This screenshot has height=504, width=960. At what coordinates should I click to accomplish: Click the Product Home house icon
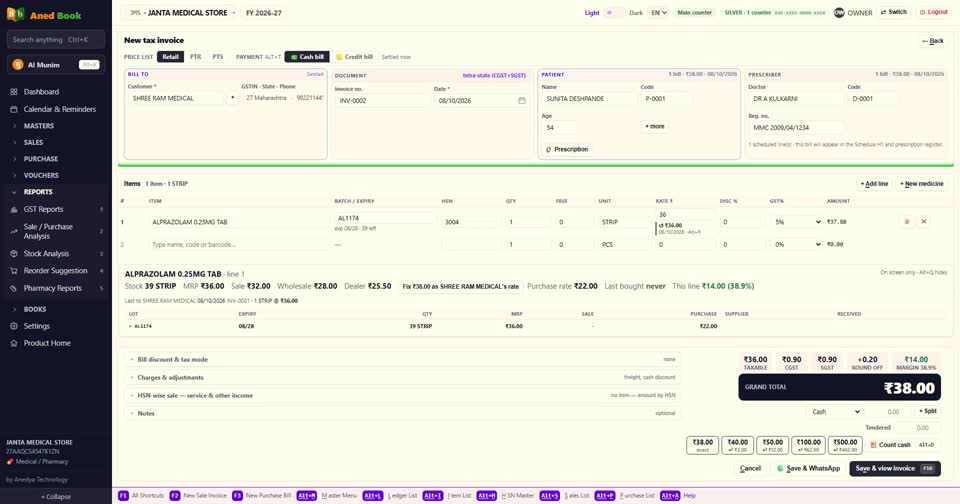click(x=13, y=344)
